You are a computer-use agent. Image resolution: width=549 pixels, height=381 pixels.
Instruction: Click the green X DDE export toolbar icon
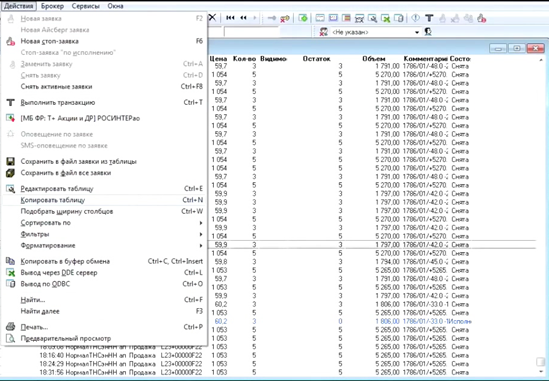point(385,18)
